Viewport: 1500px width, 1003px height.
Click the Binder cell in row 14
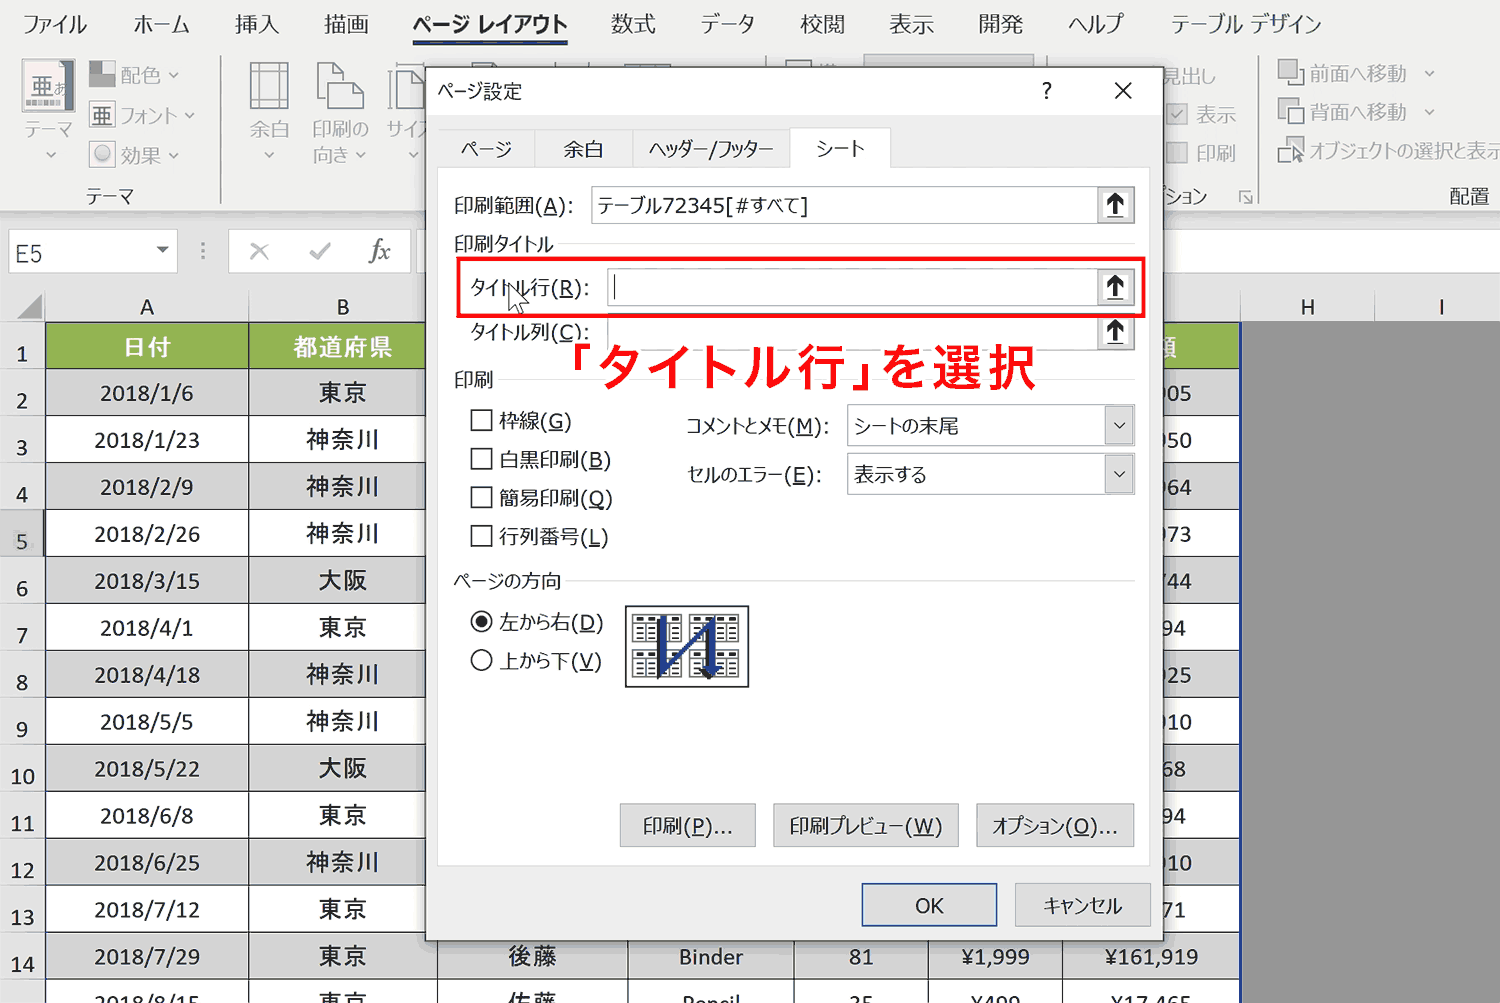pyautogui.click(x=711, y=957)
